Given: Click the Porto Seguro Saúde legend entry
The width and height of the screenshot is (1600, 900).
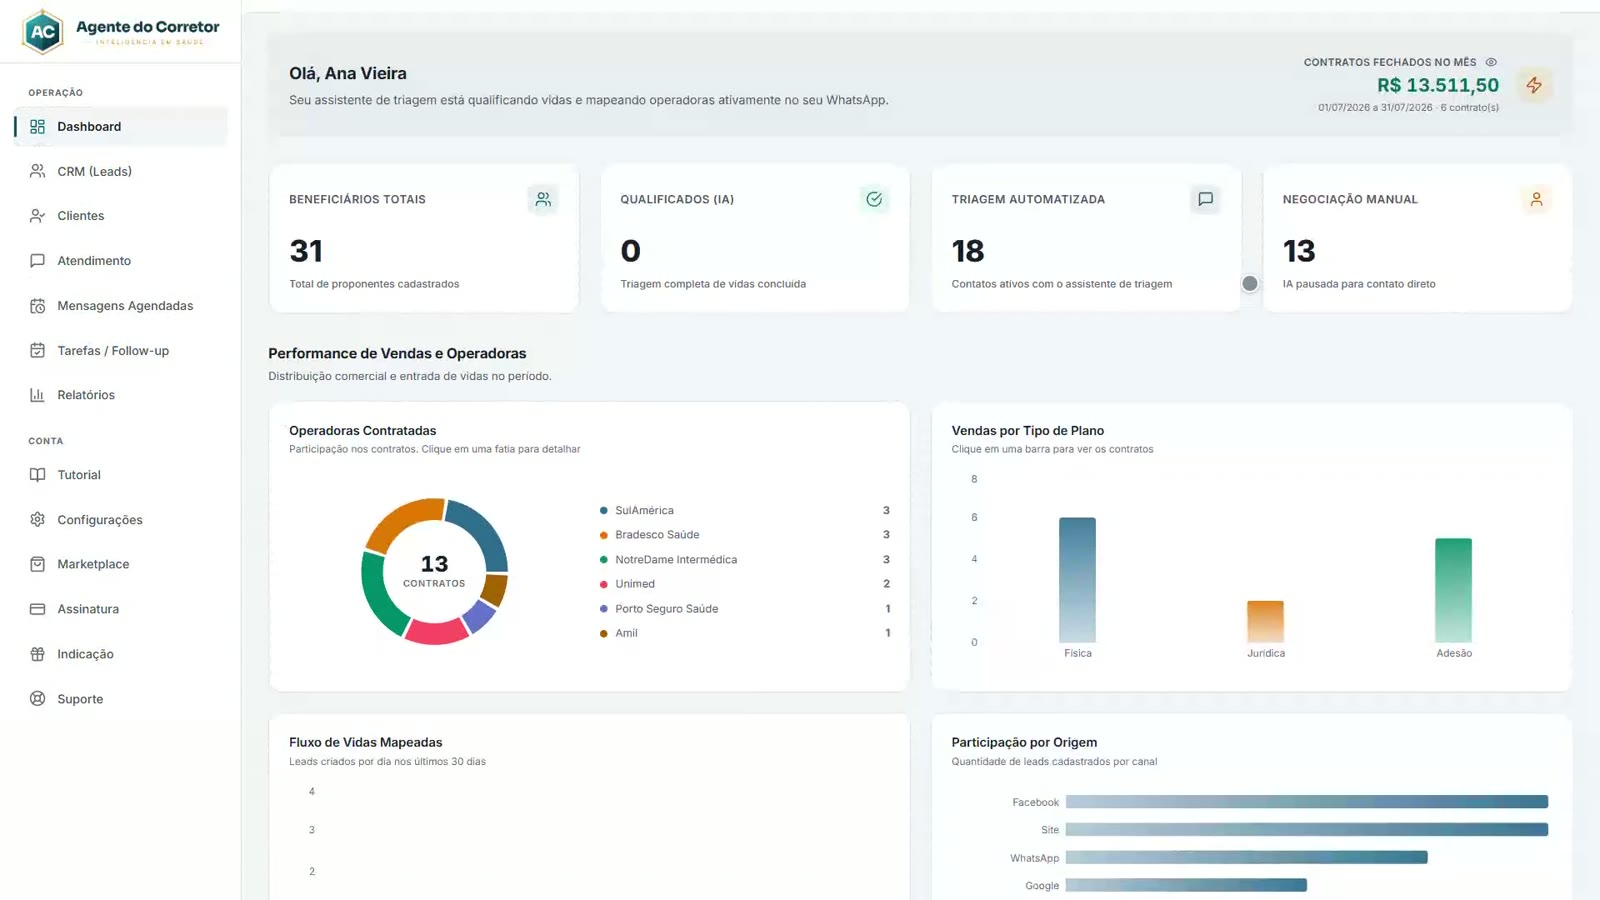Looking at the screenshot, I should tap(745, 609).
